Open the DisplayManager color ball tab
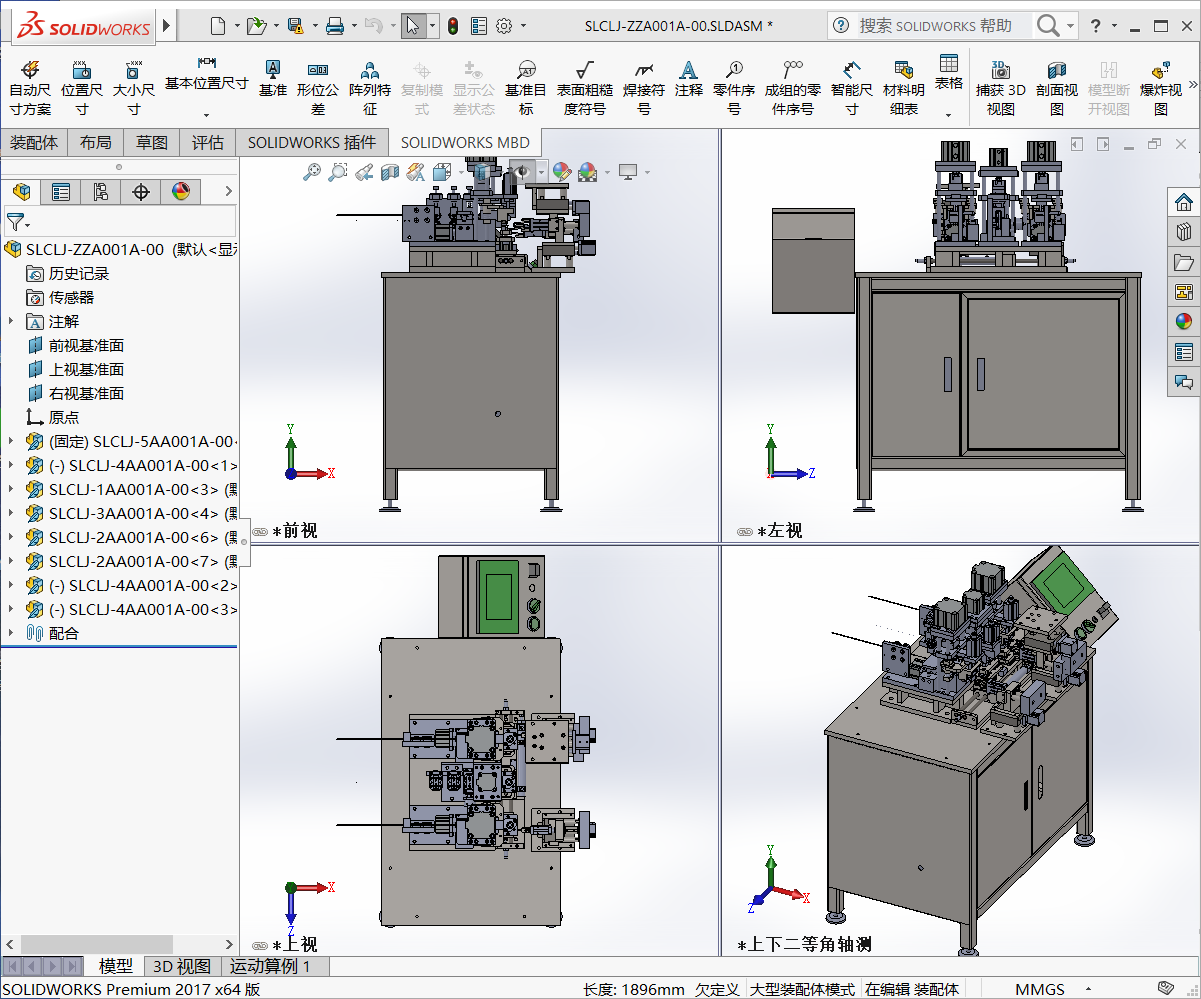 pos(181,192)
